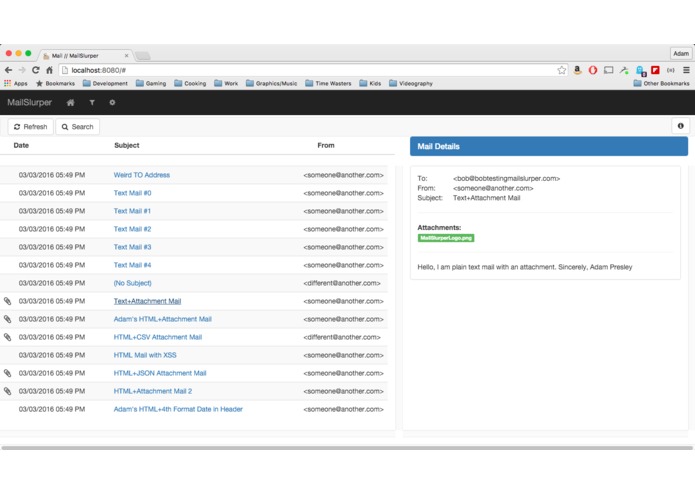Open the settings gear in navbar
Screen dimensions: 695x494
coord(112,102)
